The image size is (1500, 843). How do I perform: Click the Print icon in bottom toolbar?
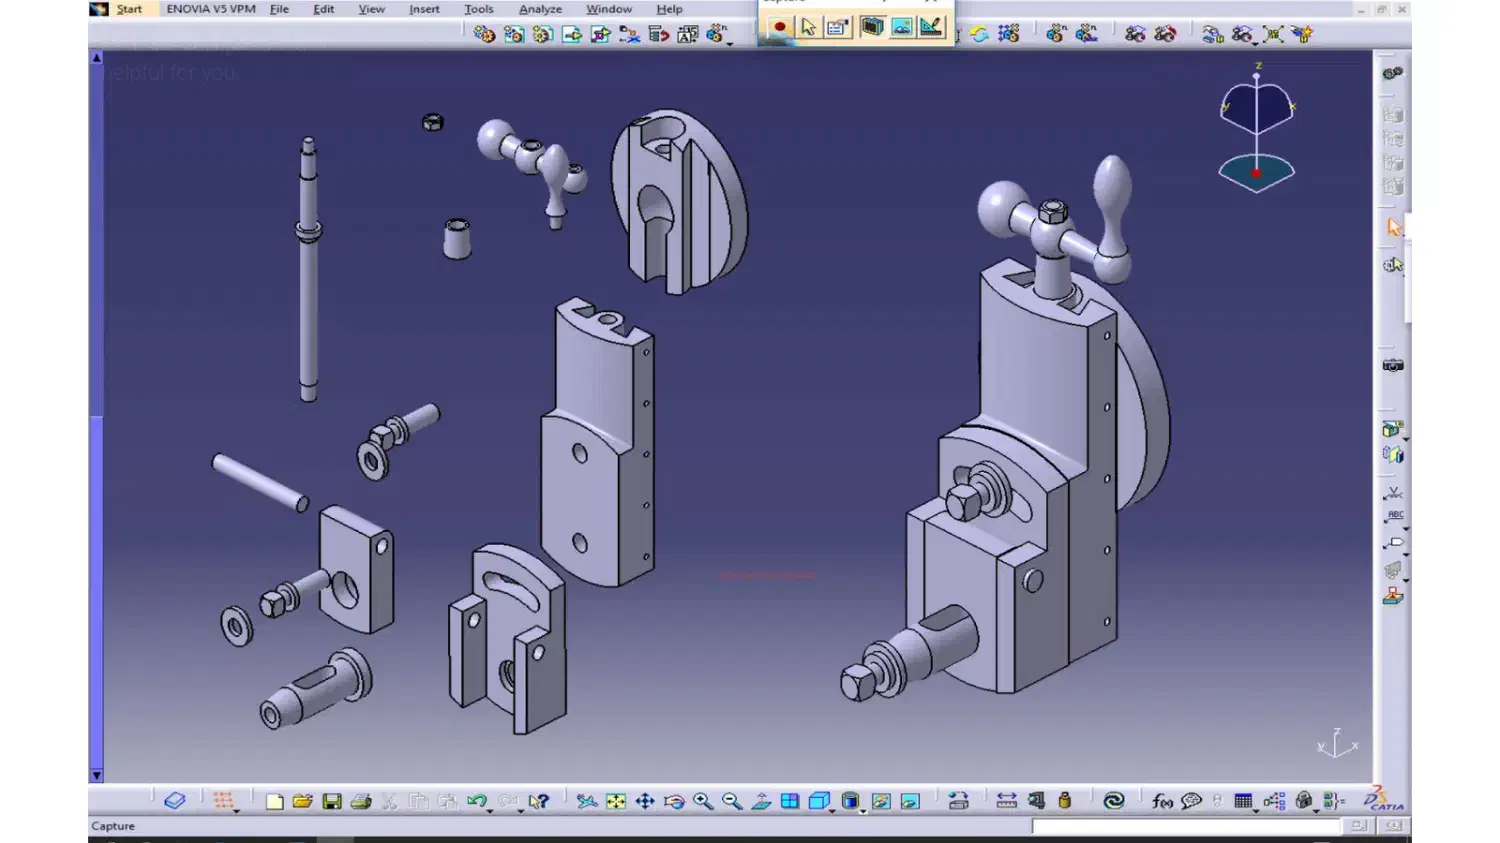click(361, 801)
